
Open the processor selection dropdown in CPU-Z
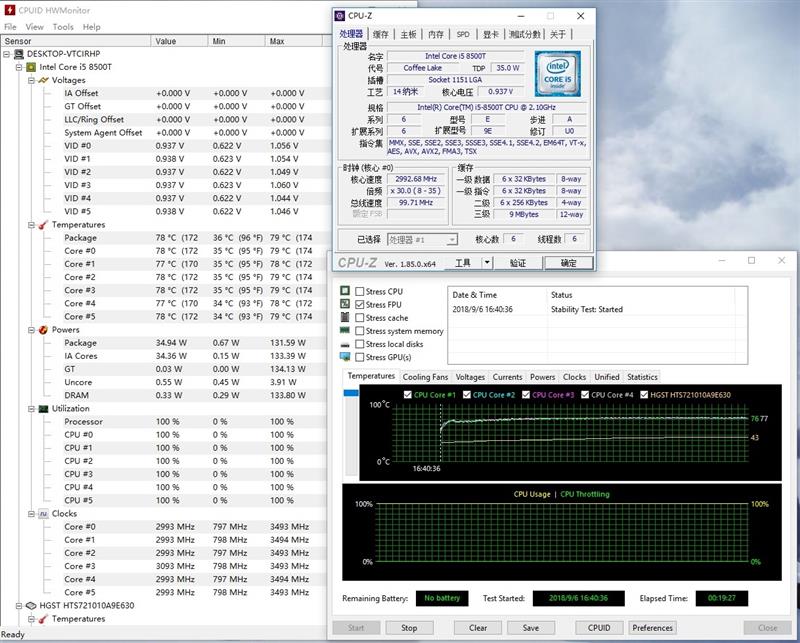click(451, 240)
